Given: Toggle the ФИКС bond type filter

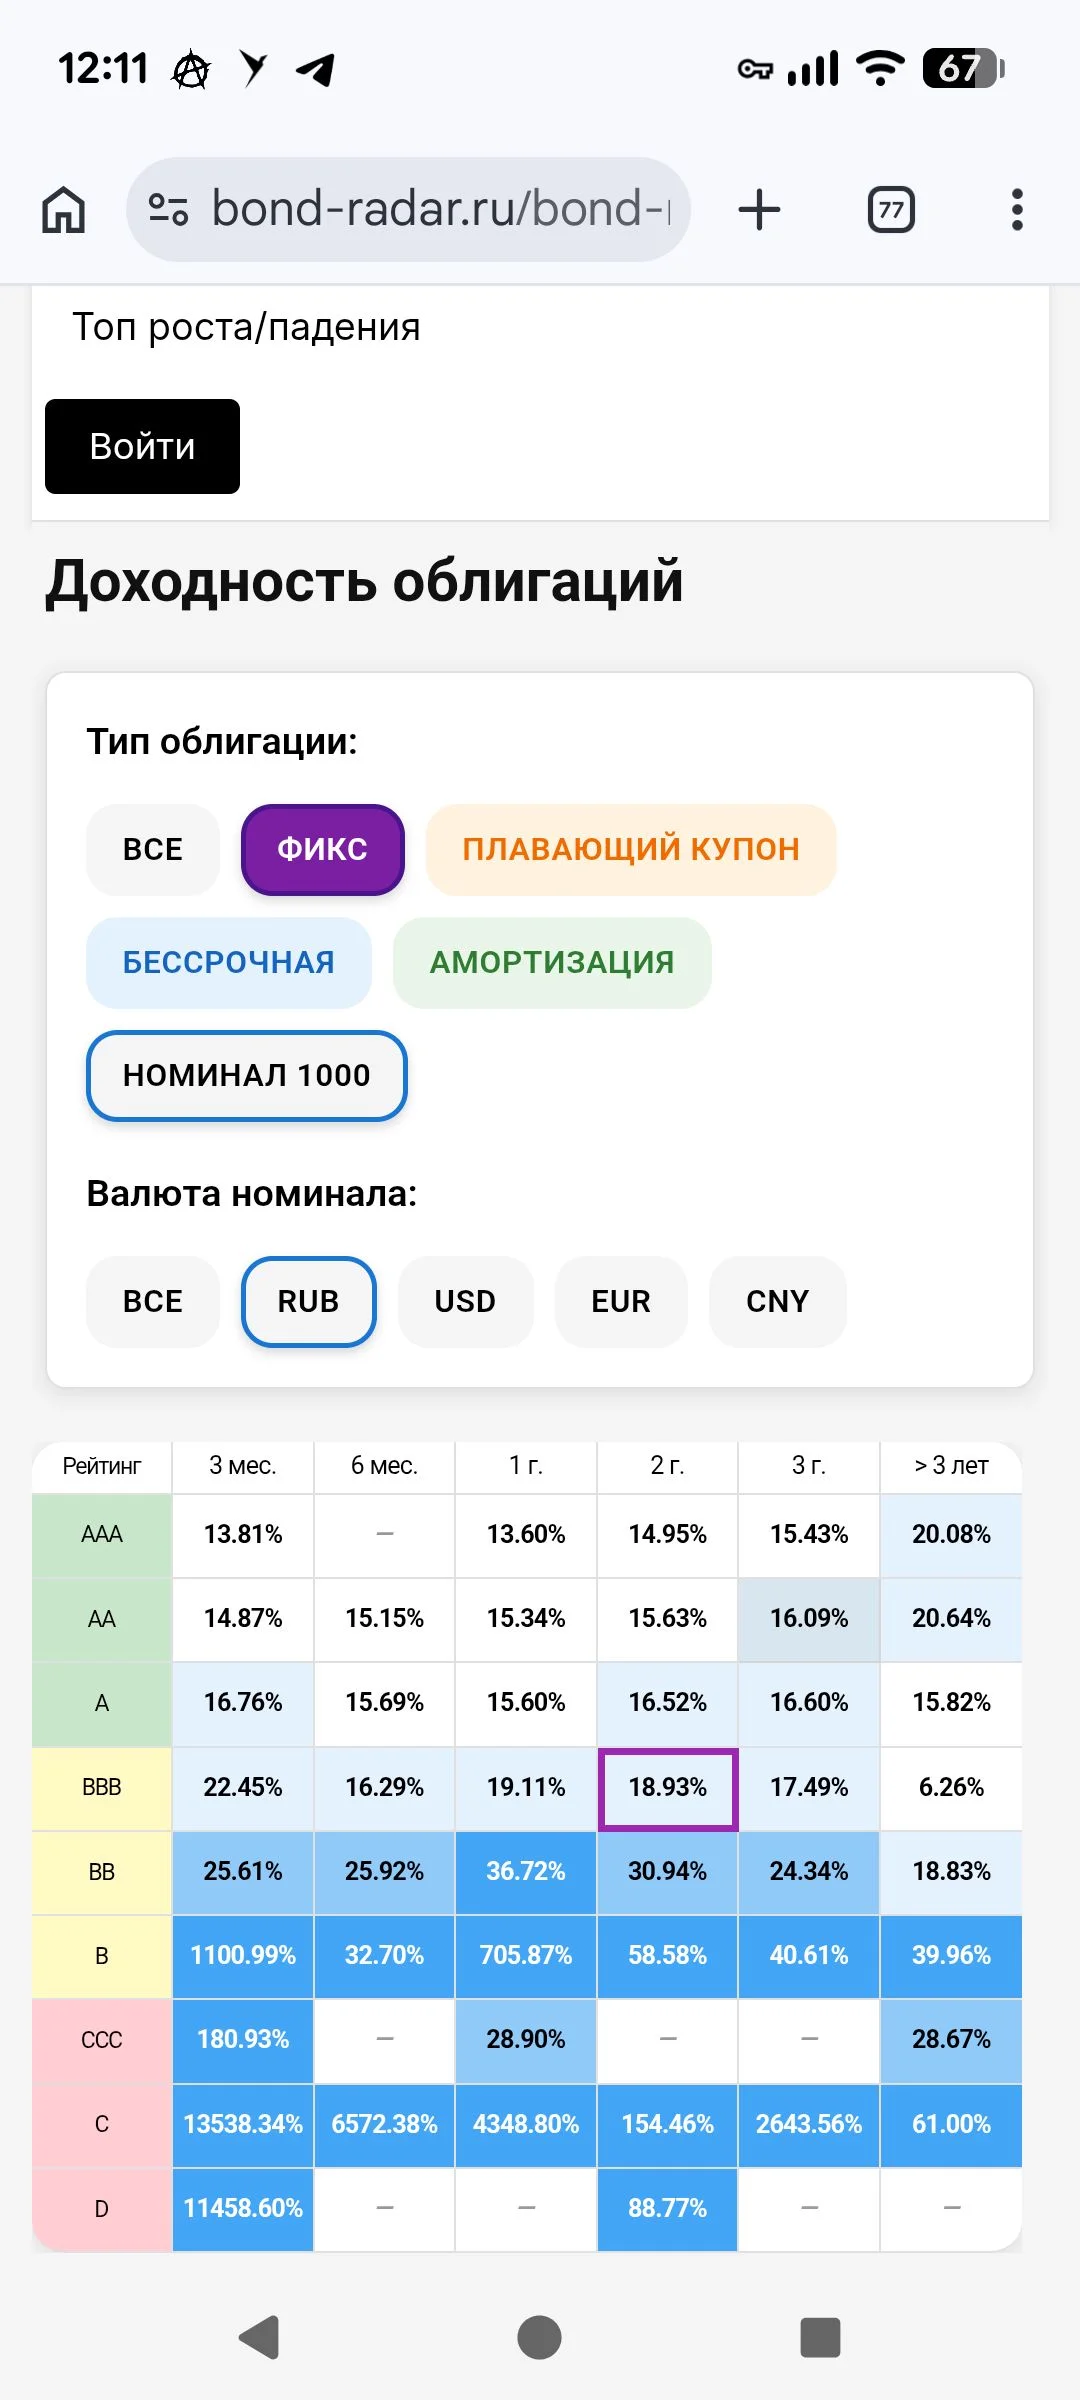Looking at the screenshot, I should 322,849.
